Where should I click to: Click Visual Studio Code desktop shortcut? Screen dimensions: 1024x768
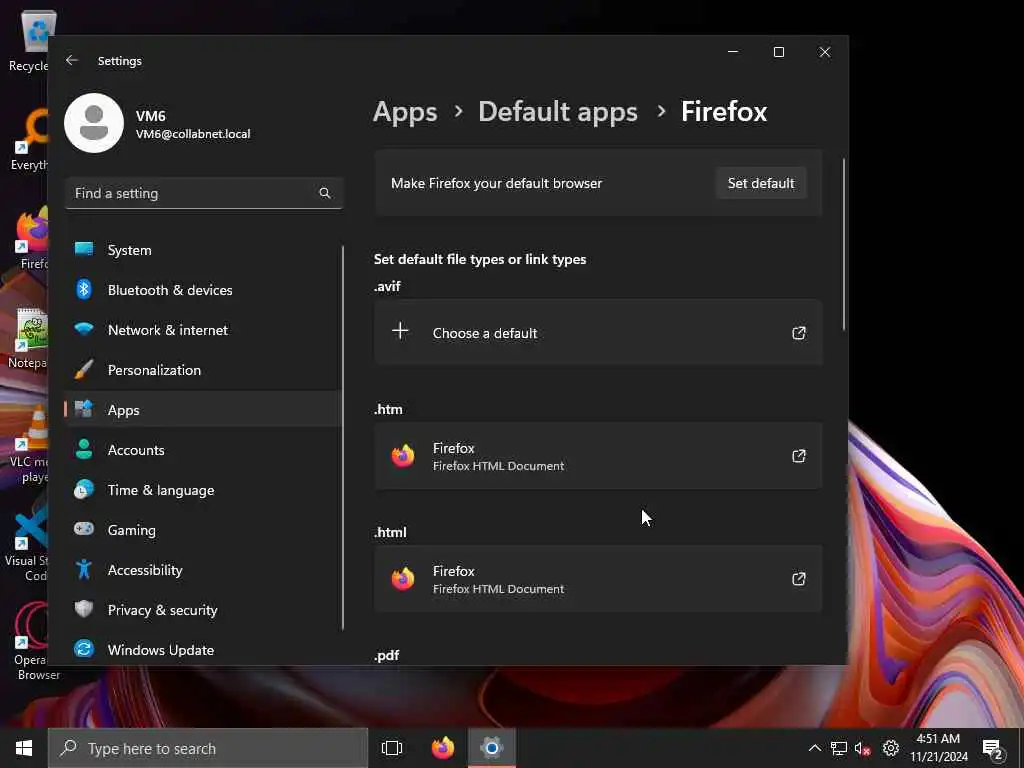coord(27,547)
